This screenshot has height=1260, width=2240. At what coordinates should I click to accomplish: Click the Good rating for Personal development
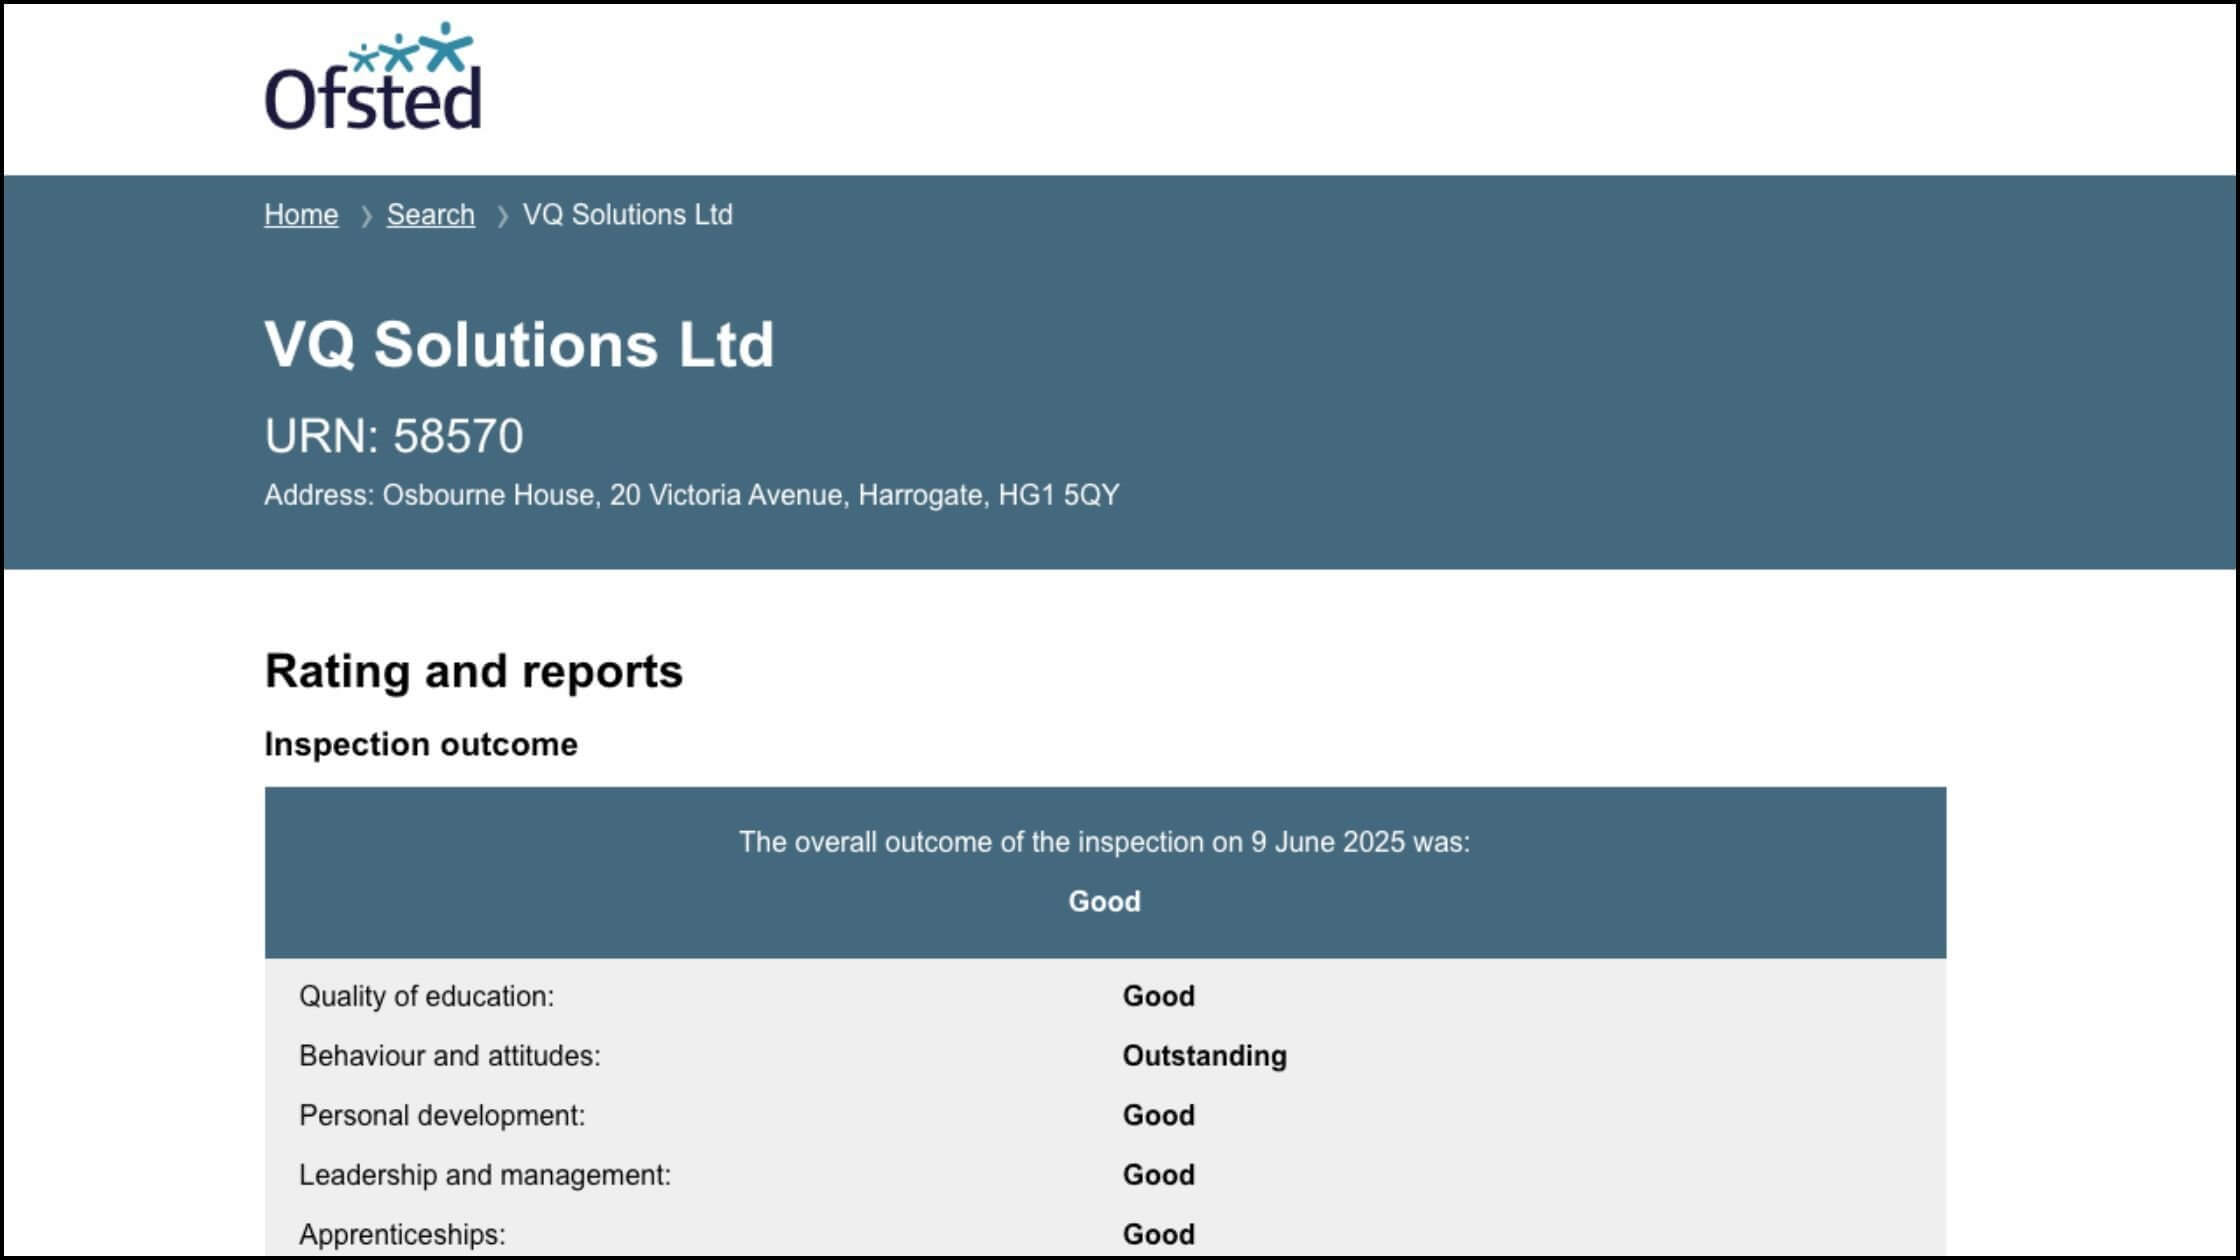click(x=1159, y=1116)
